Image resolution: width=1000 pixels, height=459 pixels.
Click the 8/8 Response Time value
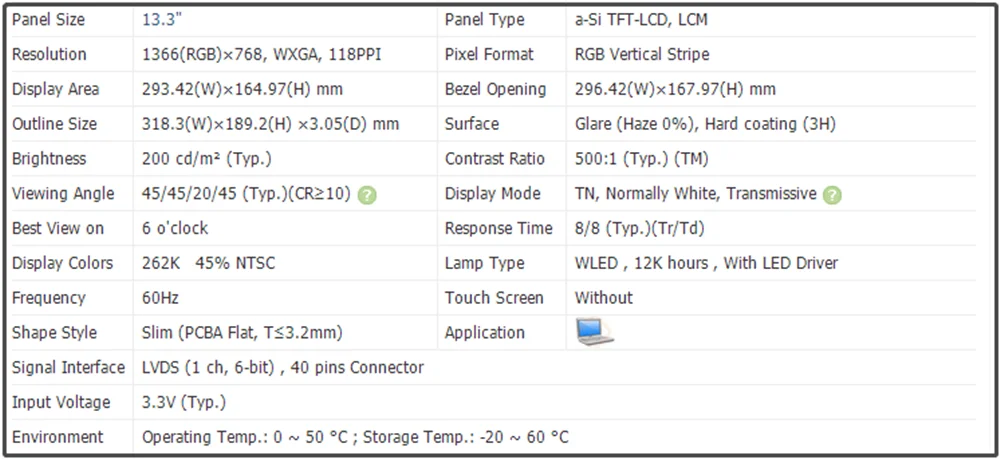(639, 228)
